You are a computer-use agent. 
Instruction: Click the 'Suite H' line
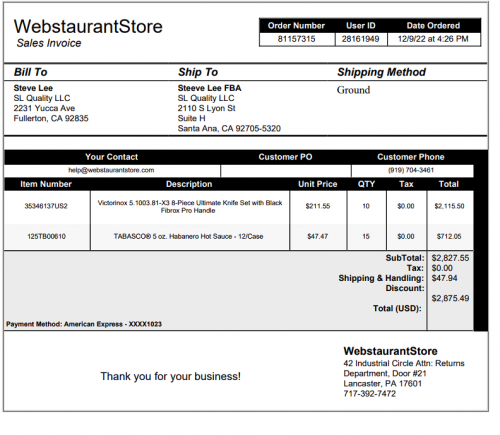tap(192, 118)
